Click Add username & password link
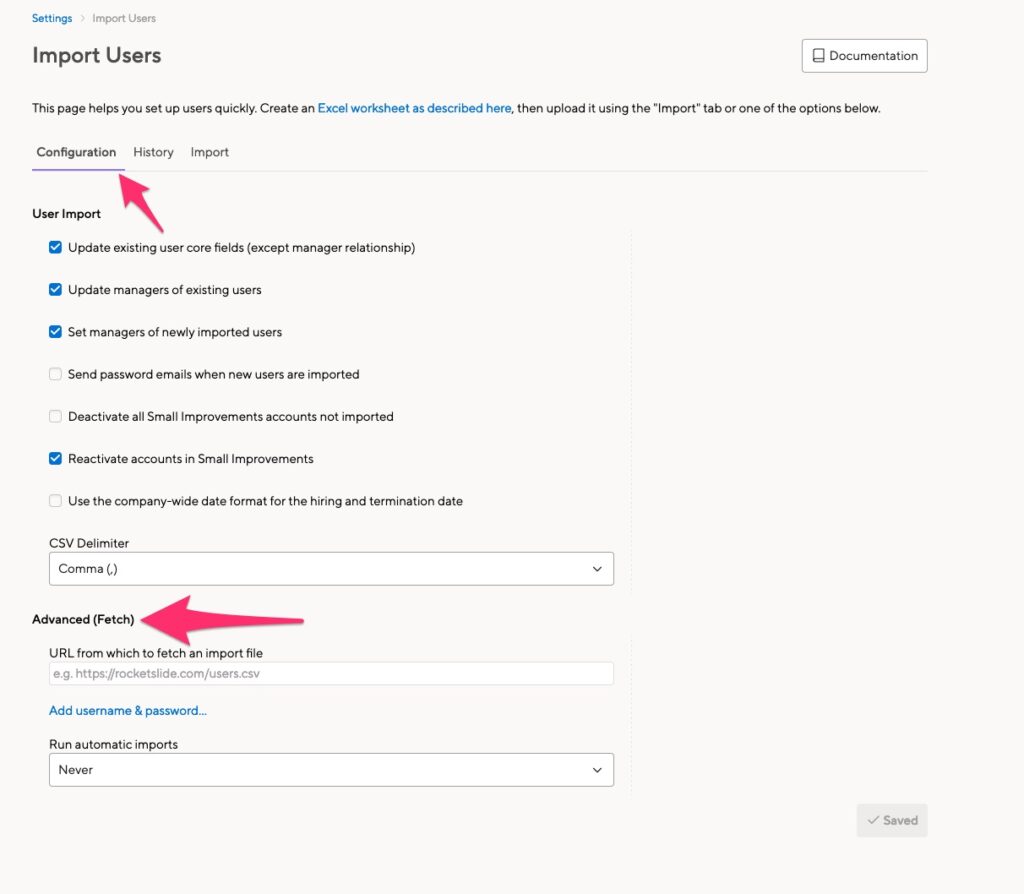Viewport: 1024px width, 894px height. coord(128,710)
